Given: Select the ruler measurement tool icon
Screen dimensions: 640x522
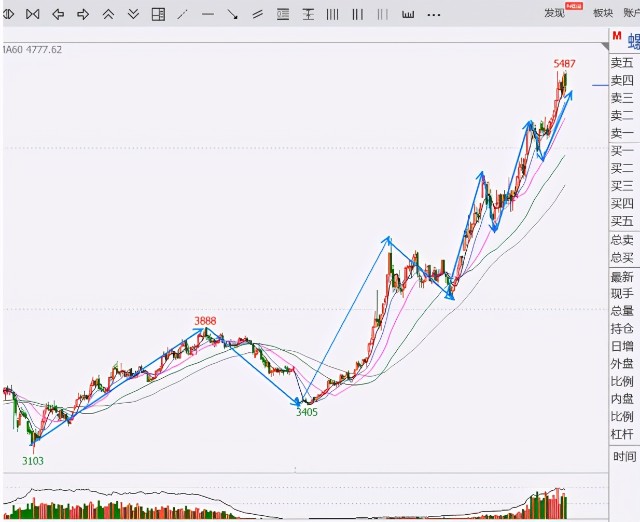Looking at the screenshot, I should [408, 14].
